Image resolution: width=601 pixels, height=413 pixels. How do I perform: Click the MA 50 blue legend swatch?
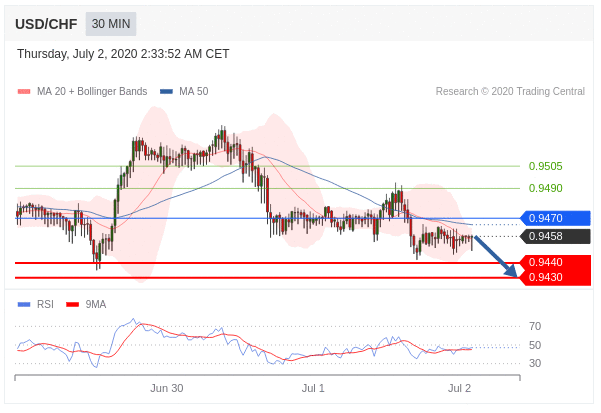point(166,92)
